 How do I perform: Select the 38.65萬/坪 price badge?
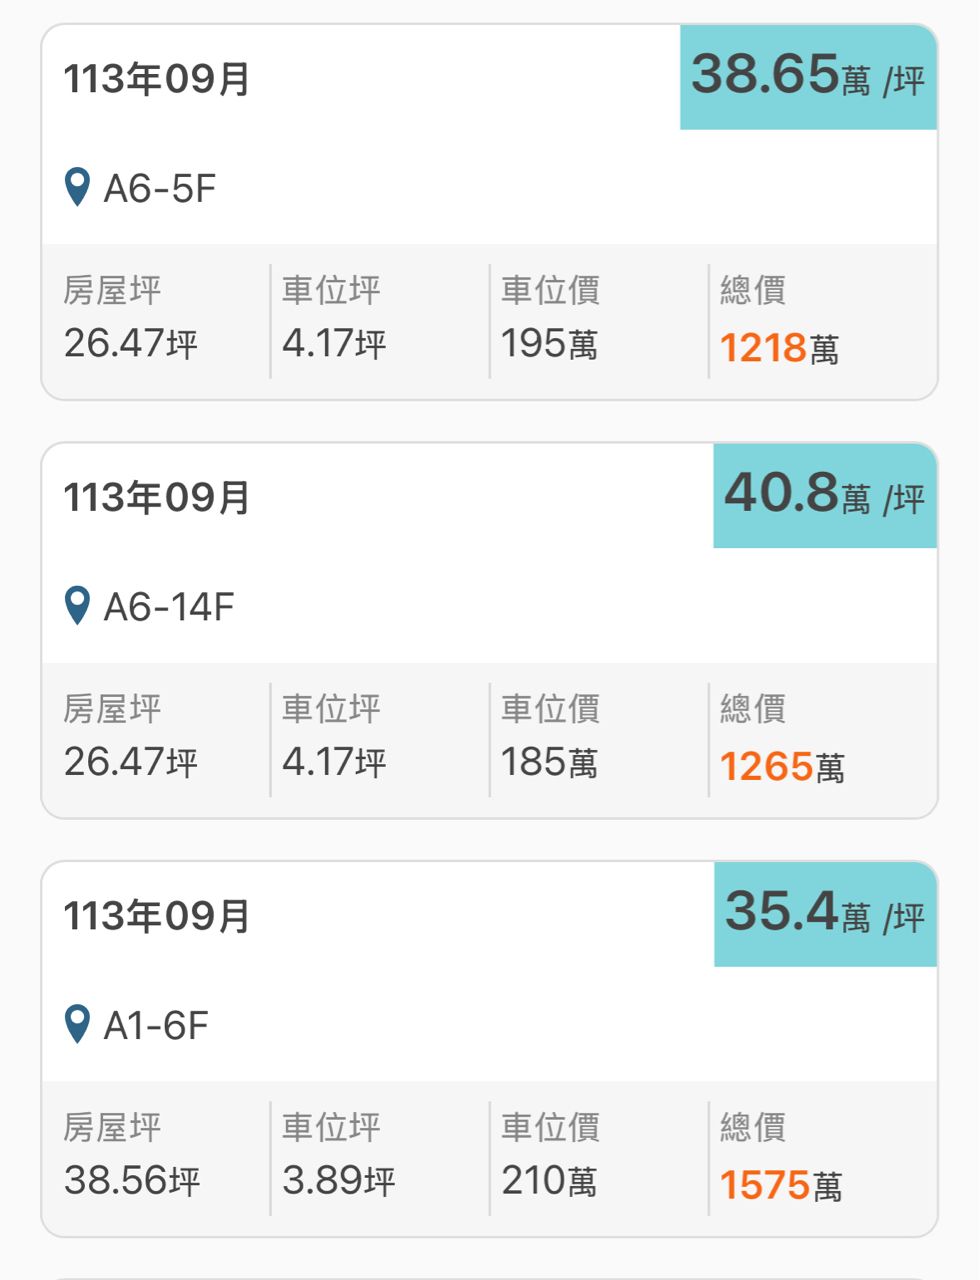[x=808, y=77]
